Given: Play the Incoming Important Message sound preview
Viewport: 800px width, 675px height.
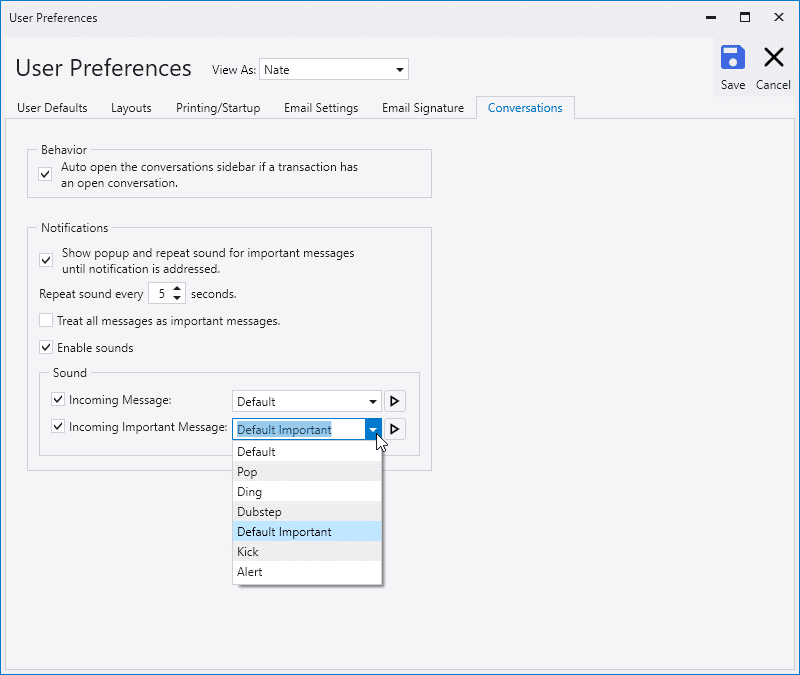Looking at the screenshot, I should click(395, 429).
